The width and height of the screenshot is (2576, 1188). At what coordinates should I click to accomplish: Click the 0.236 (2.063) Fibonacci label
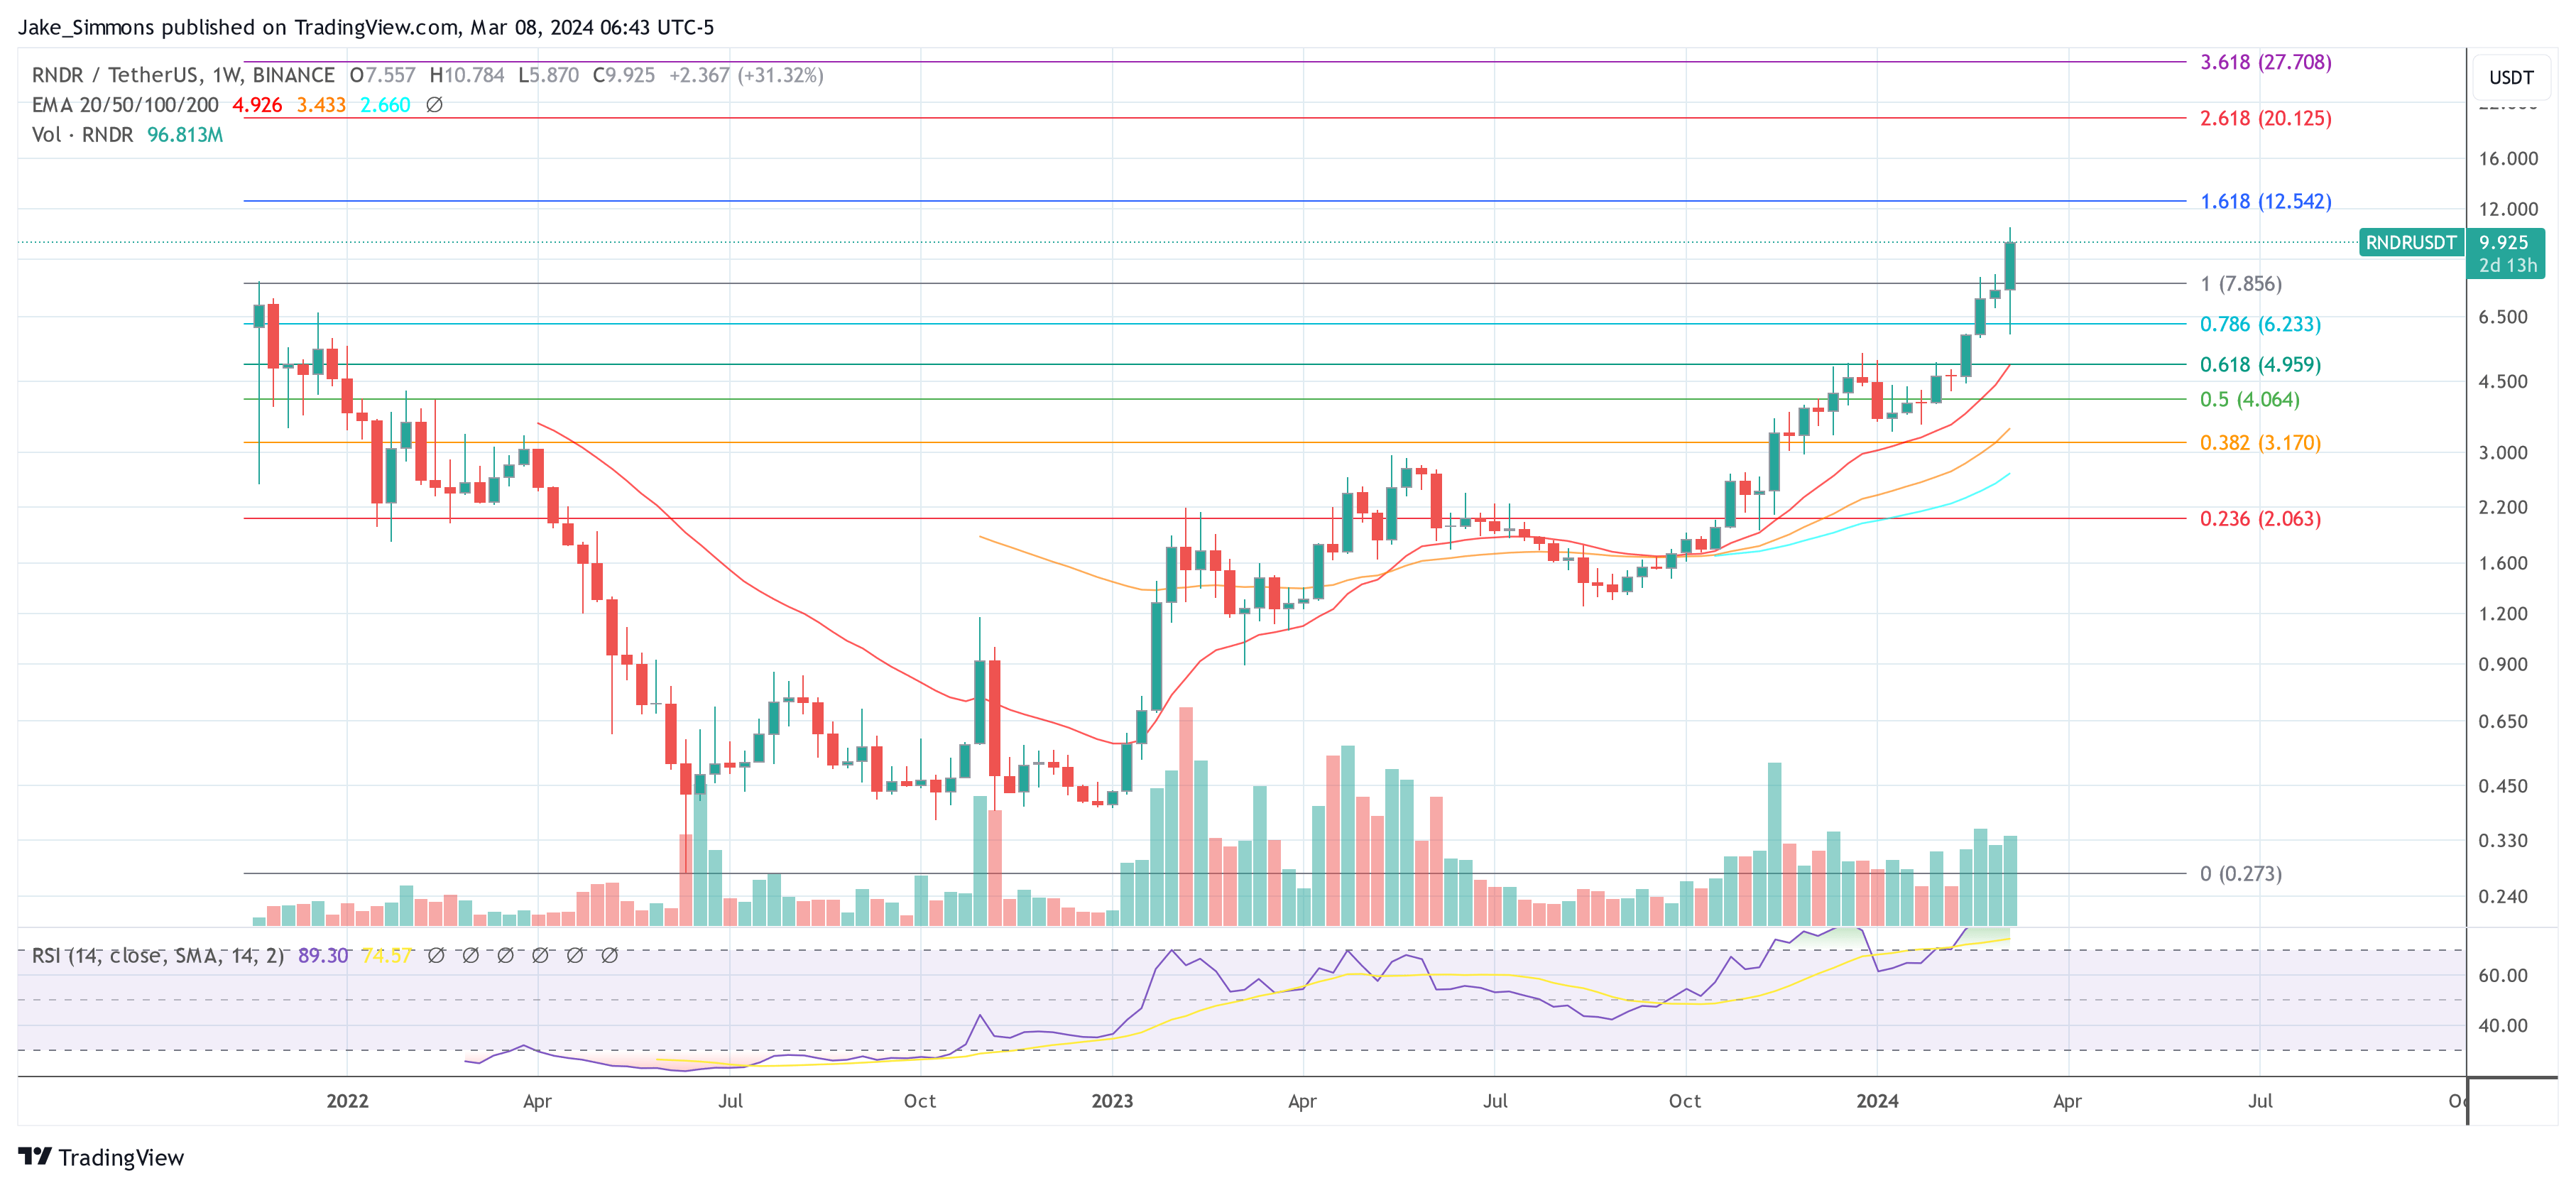tap(2260, 518)
